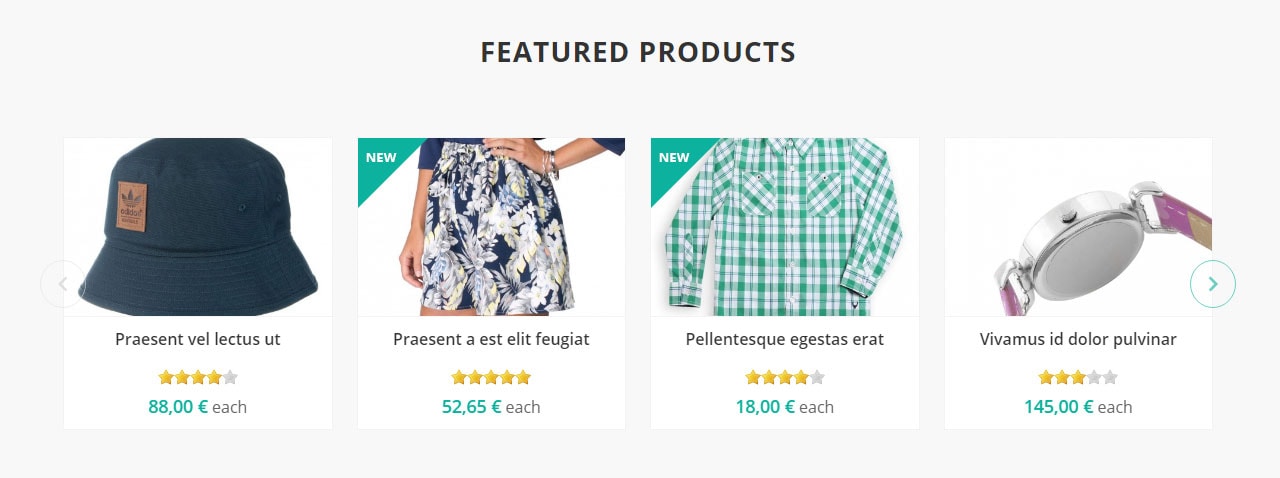This screenshot has height=478, width=1280.
Task: Click the next carousel arrow button
Action: 1212,284
